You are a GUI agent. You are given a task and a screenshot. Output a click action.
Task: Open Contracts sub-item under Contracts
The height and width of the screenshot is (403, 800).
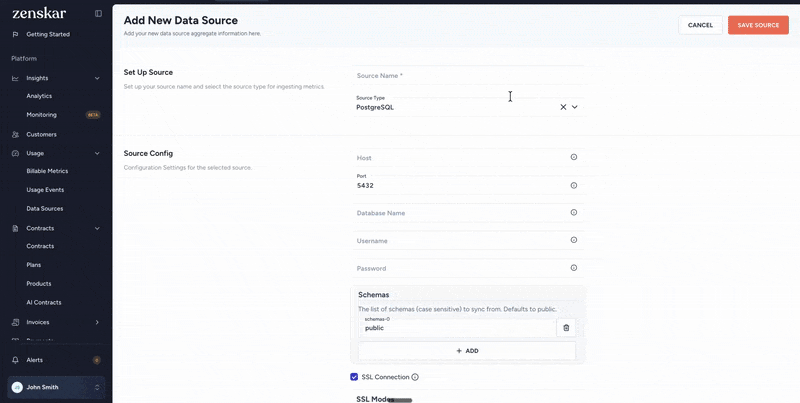pos(40,246)
